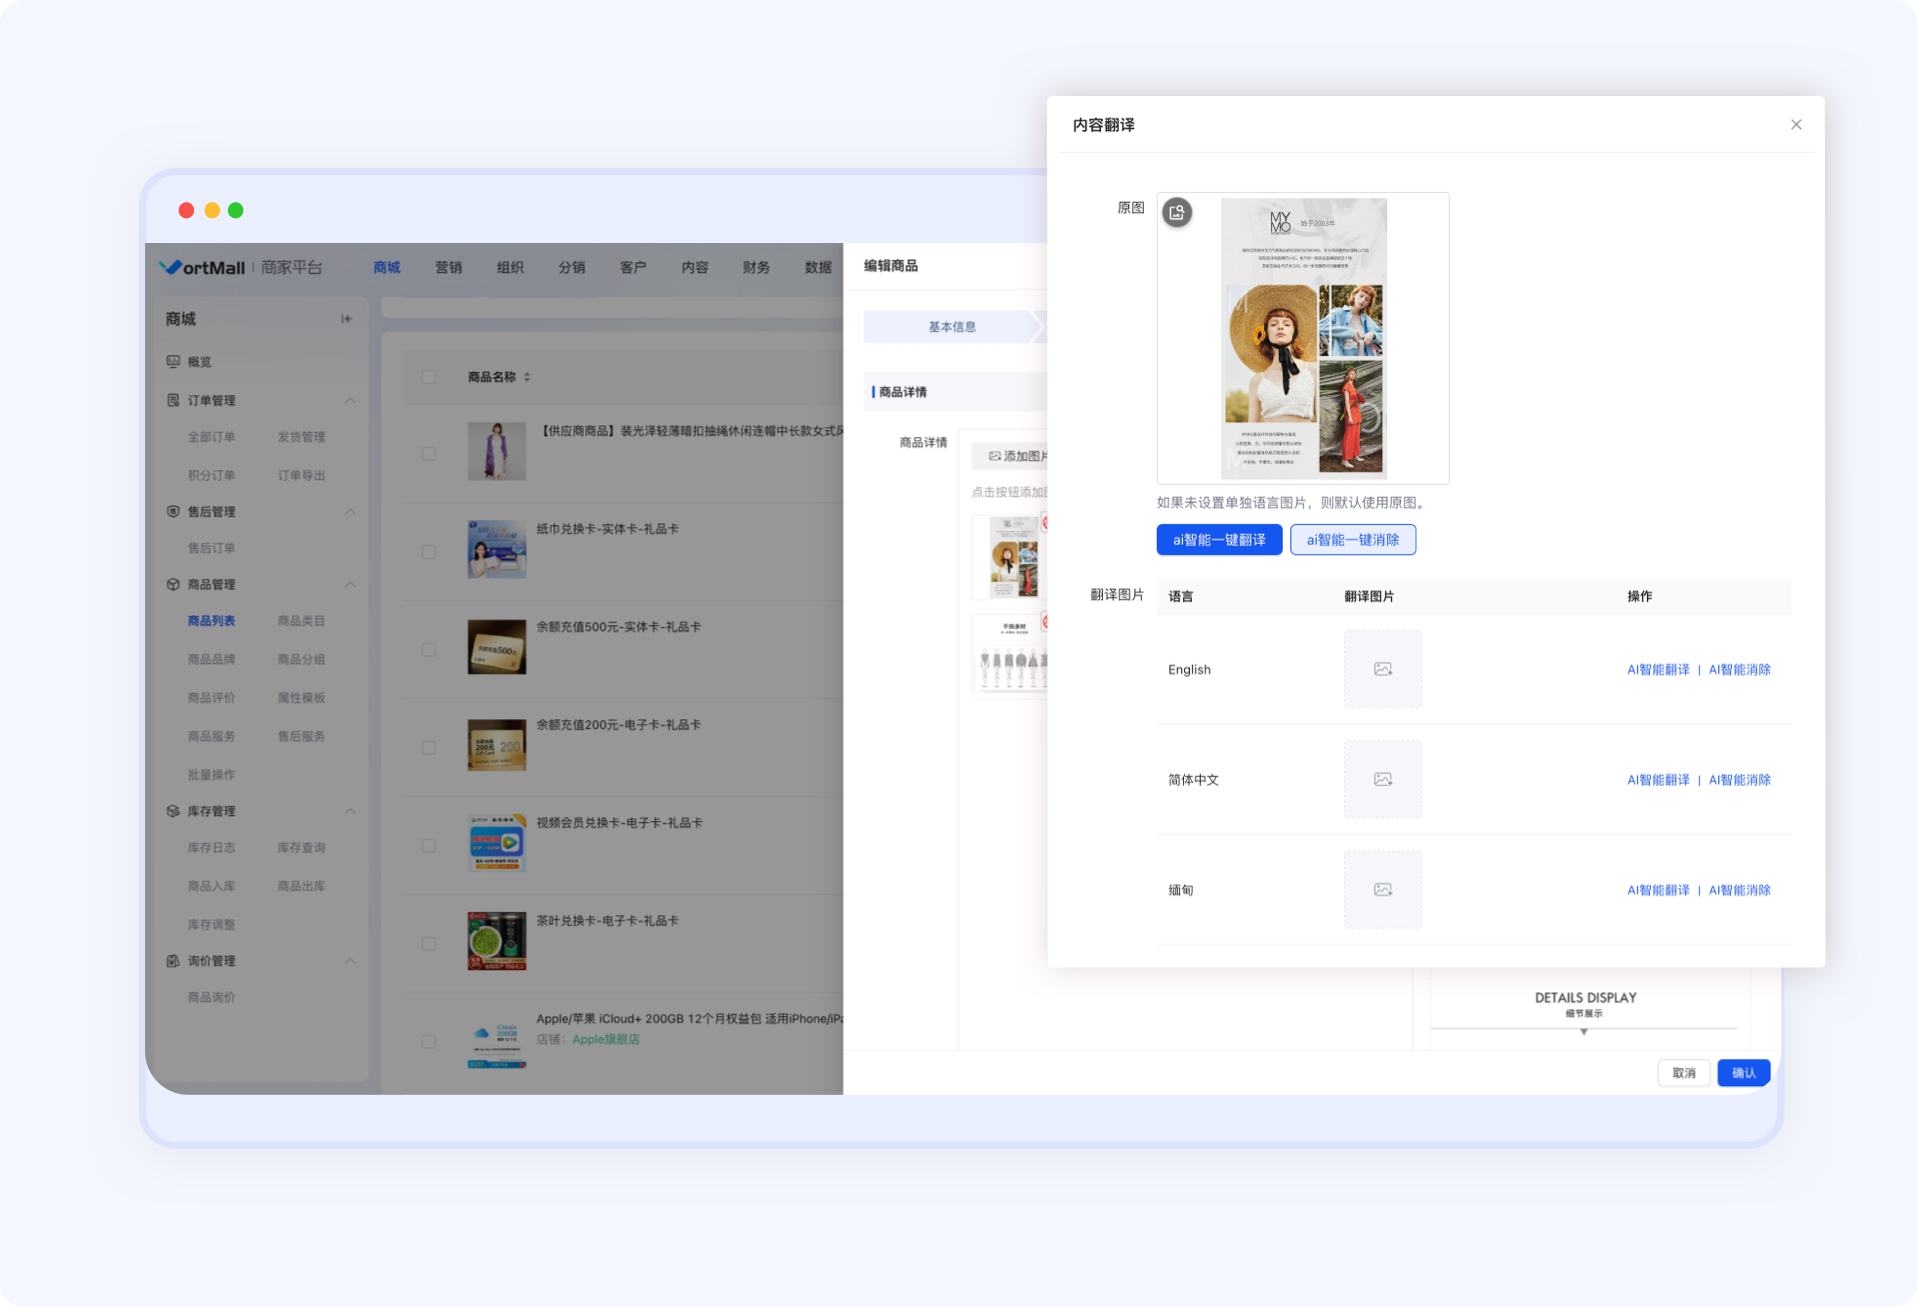Click 确认 button in edit product panel
Image resolution: width=1917 pixels, height=1307 pixels.
pyautogui.click(x=1744, y=1073)
